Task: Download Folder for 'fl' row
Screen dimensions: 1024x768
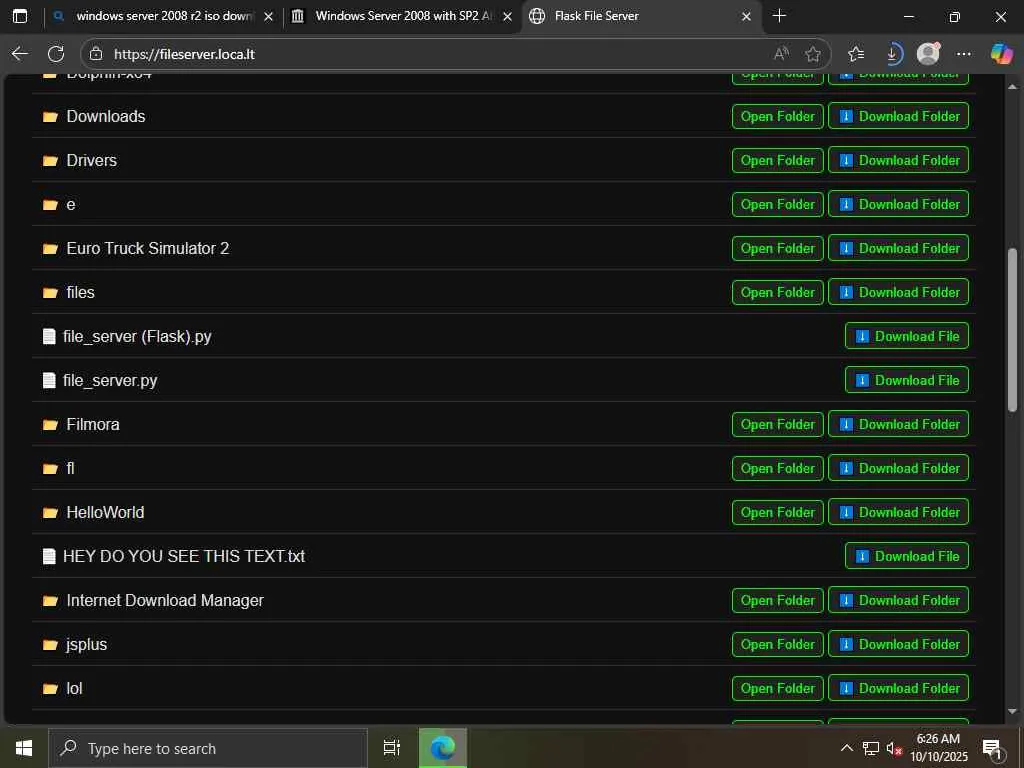Action: point(899,468)
